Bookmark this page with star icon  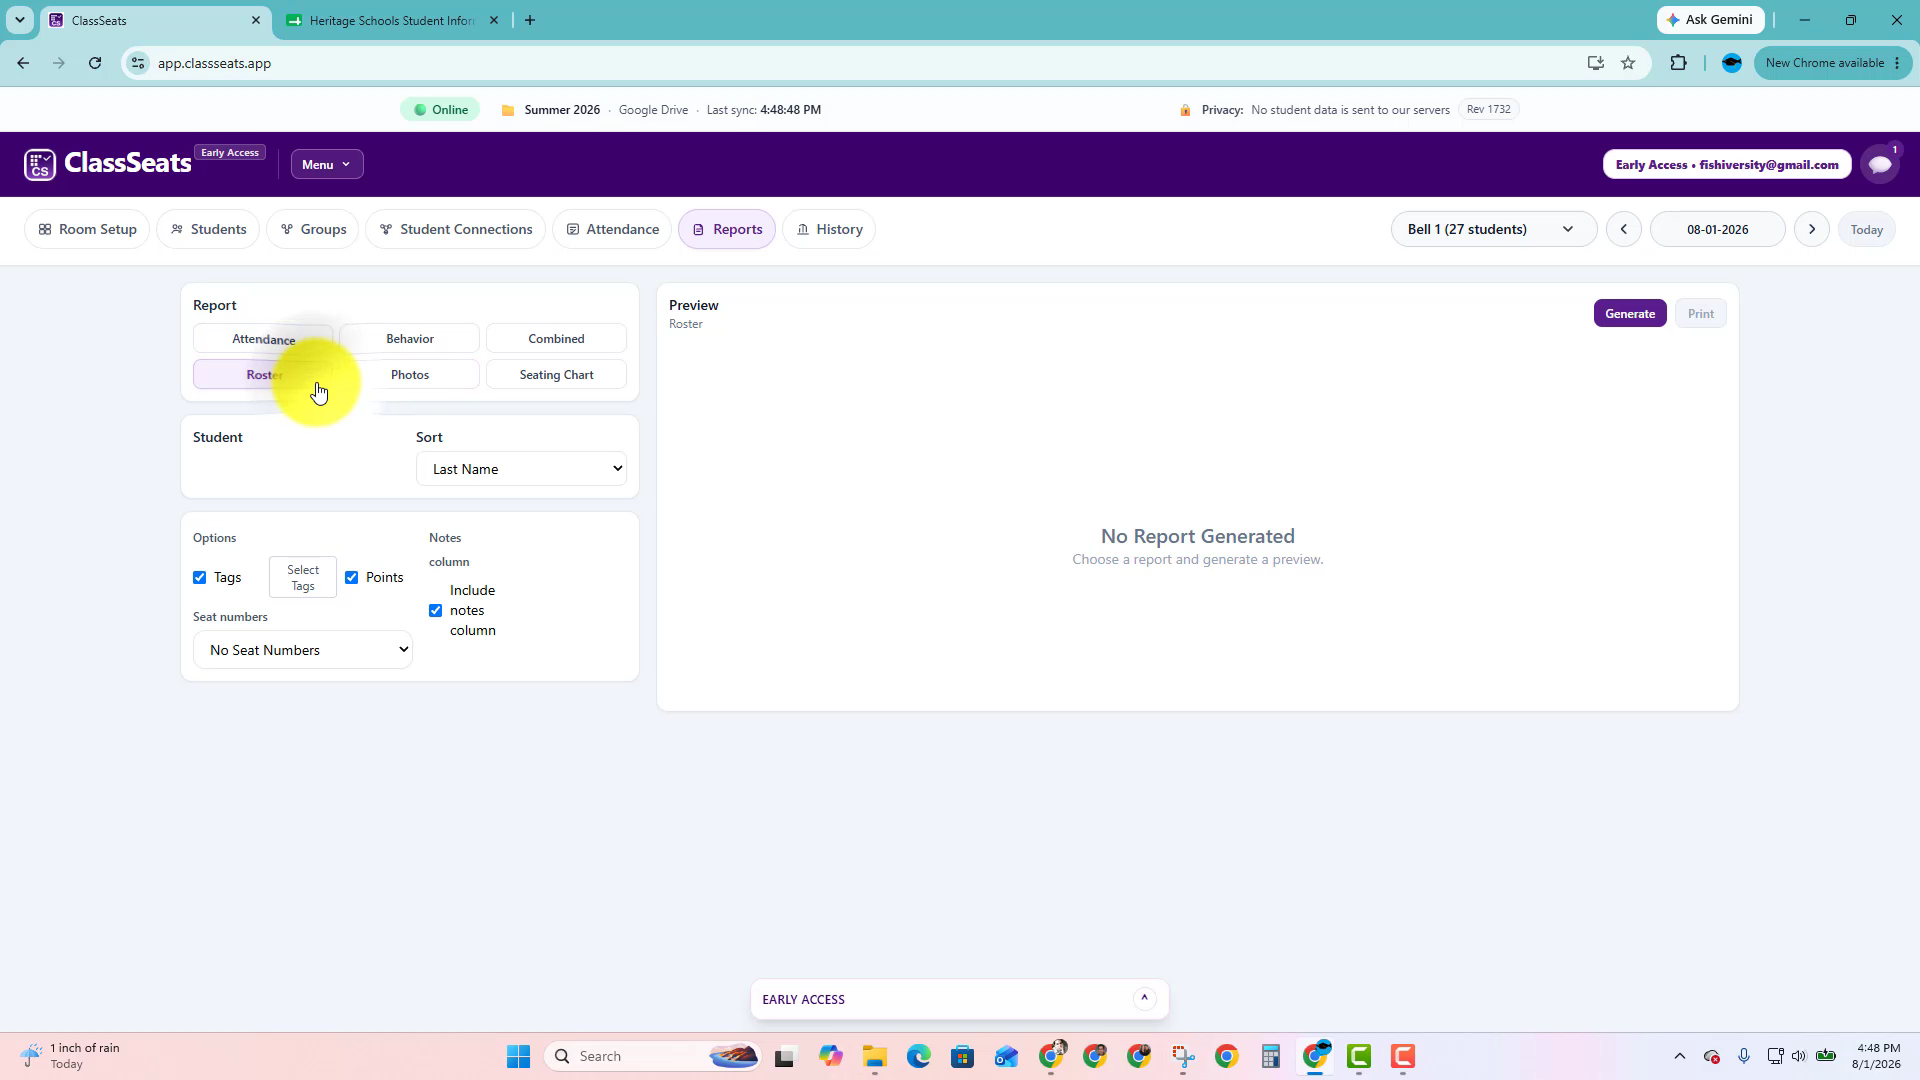[1628, 63]
